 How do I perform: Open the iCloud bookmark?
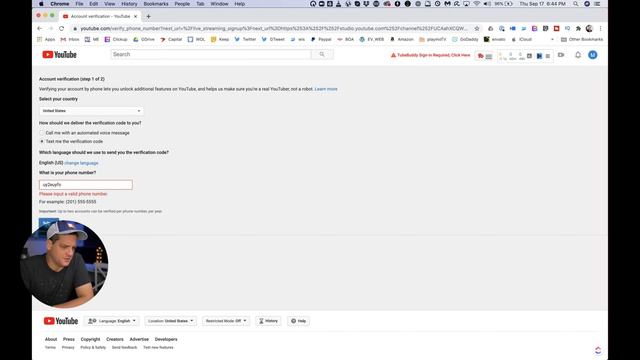click(x=521, y=40)
